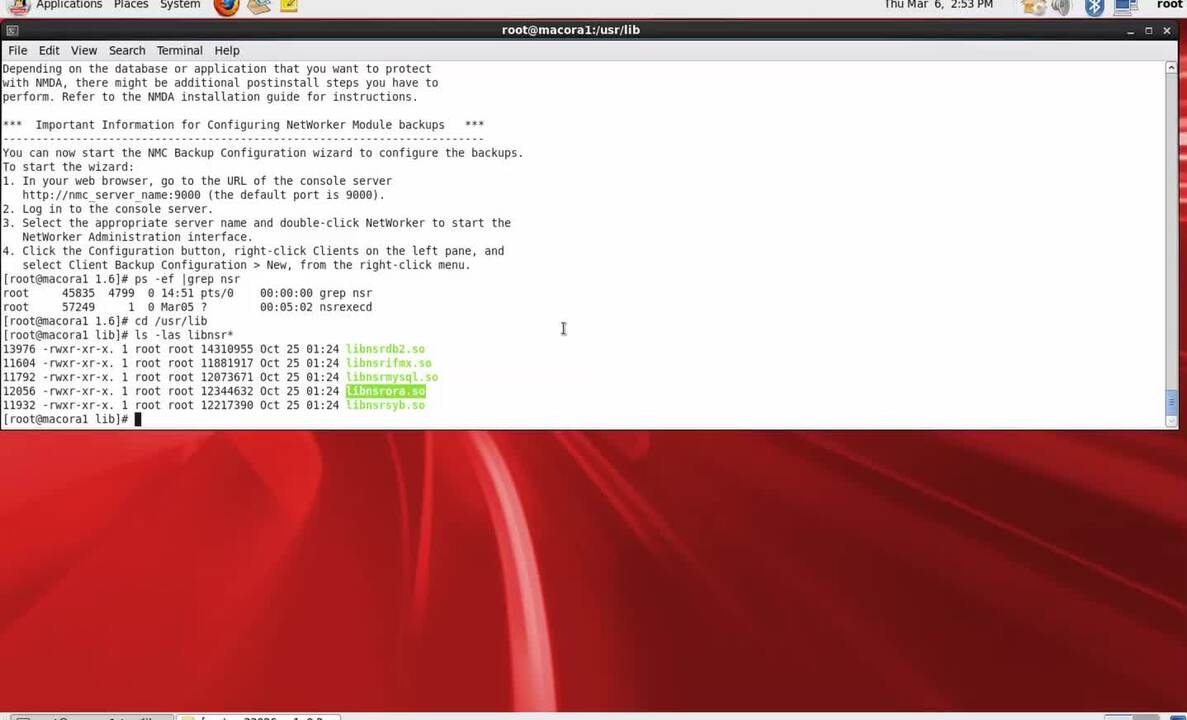Image resolution: width=1187 pixels, height=720 pixels.
Task: Click the 'ps -ef |grep nsr' command text
Action: [x=187, y=279]
